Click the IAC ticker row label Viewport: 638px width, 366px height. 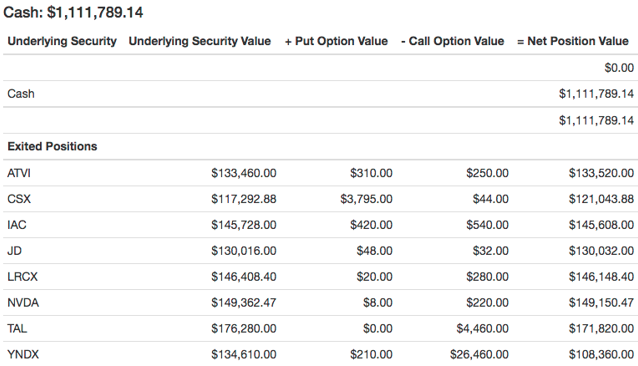pos(17,225)
